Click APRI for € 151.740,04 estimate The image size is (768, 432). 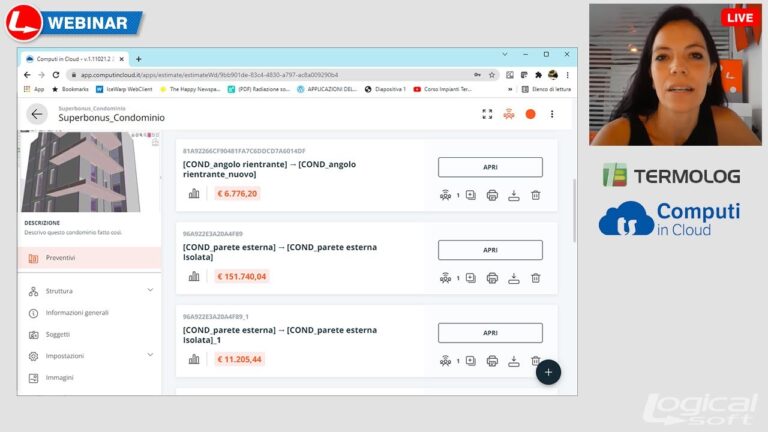(x=490, y=250)
